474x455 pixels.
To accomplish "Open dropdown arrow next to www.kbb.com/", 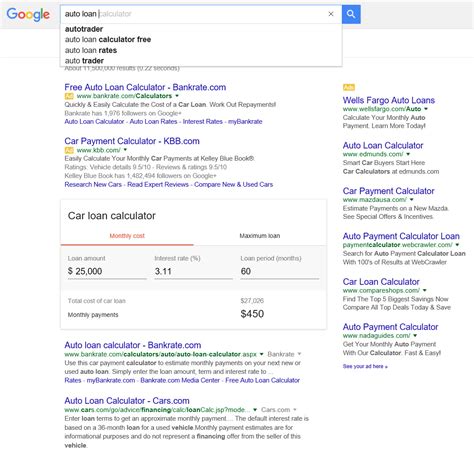I will click(x=125, y=150).
